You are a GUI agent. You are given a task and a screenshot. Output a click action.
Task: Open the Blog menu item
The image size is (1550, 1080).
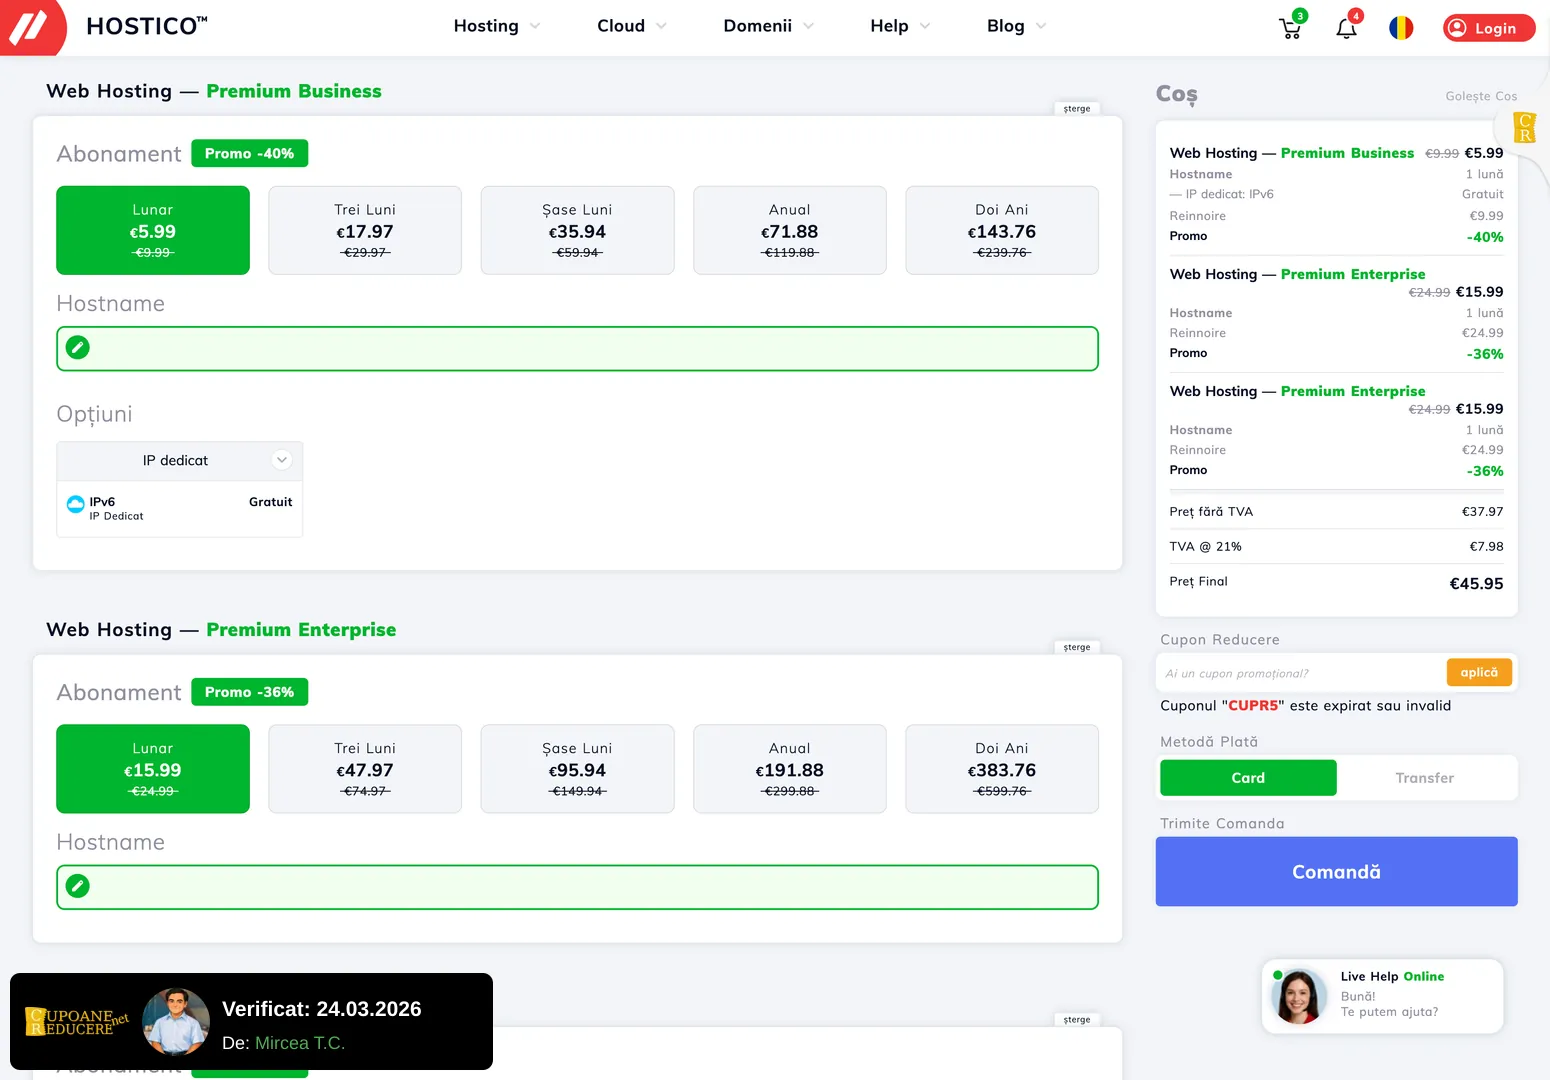click(x=1015, y=26)
